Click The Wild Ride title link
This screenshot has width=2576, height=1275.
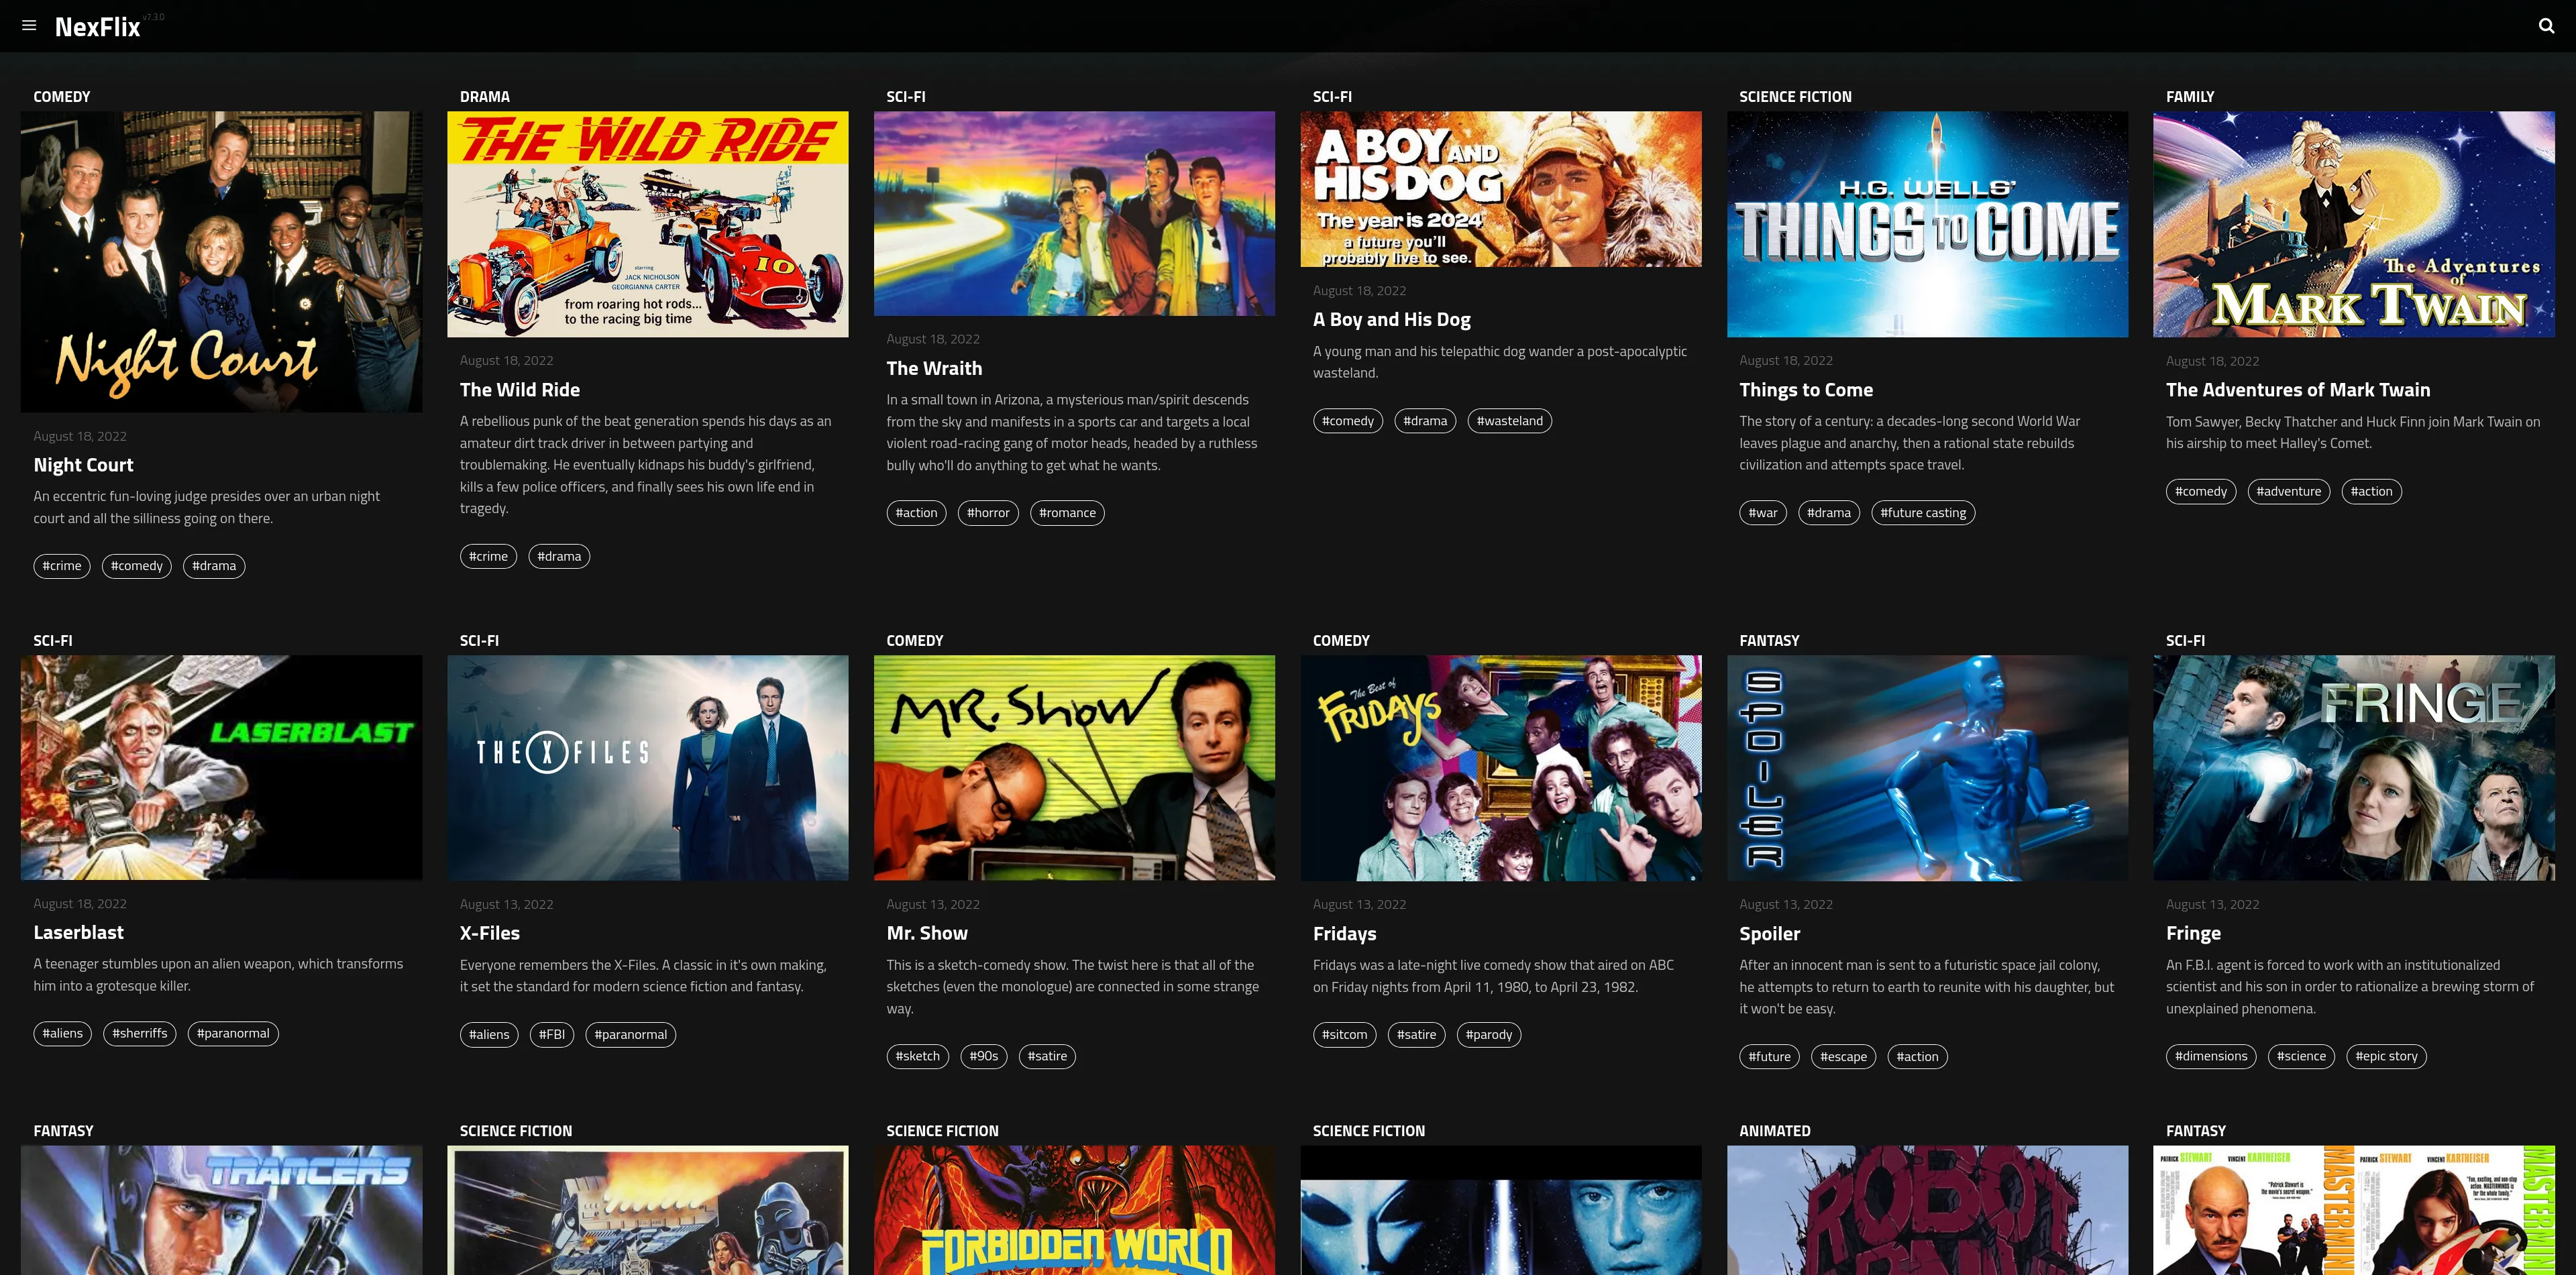[520, 390]
